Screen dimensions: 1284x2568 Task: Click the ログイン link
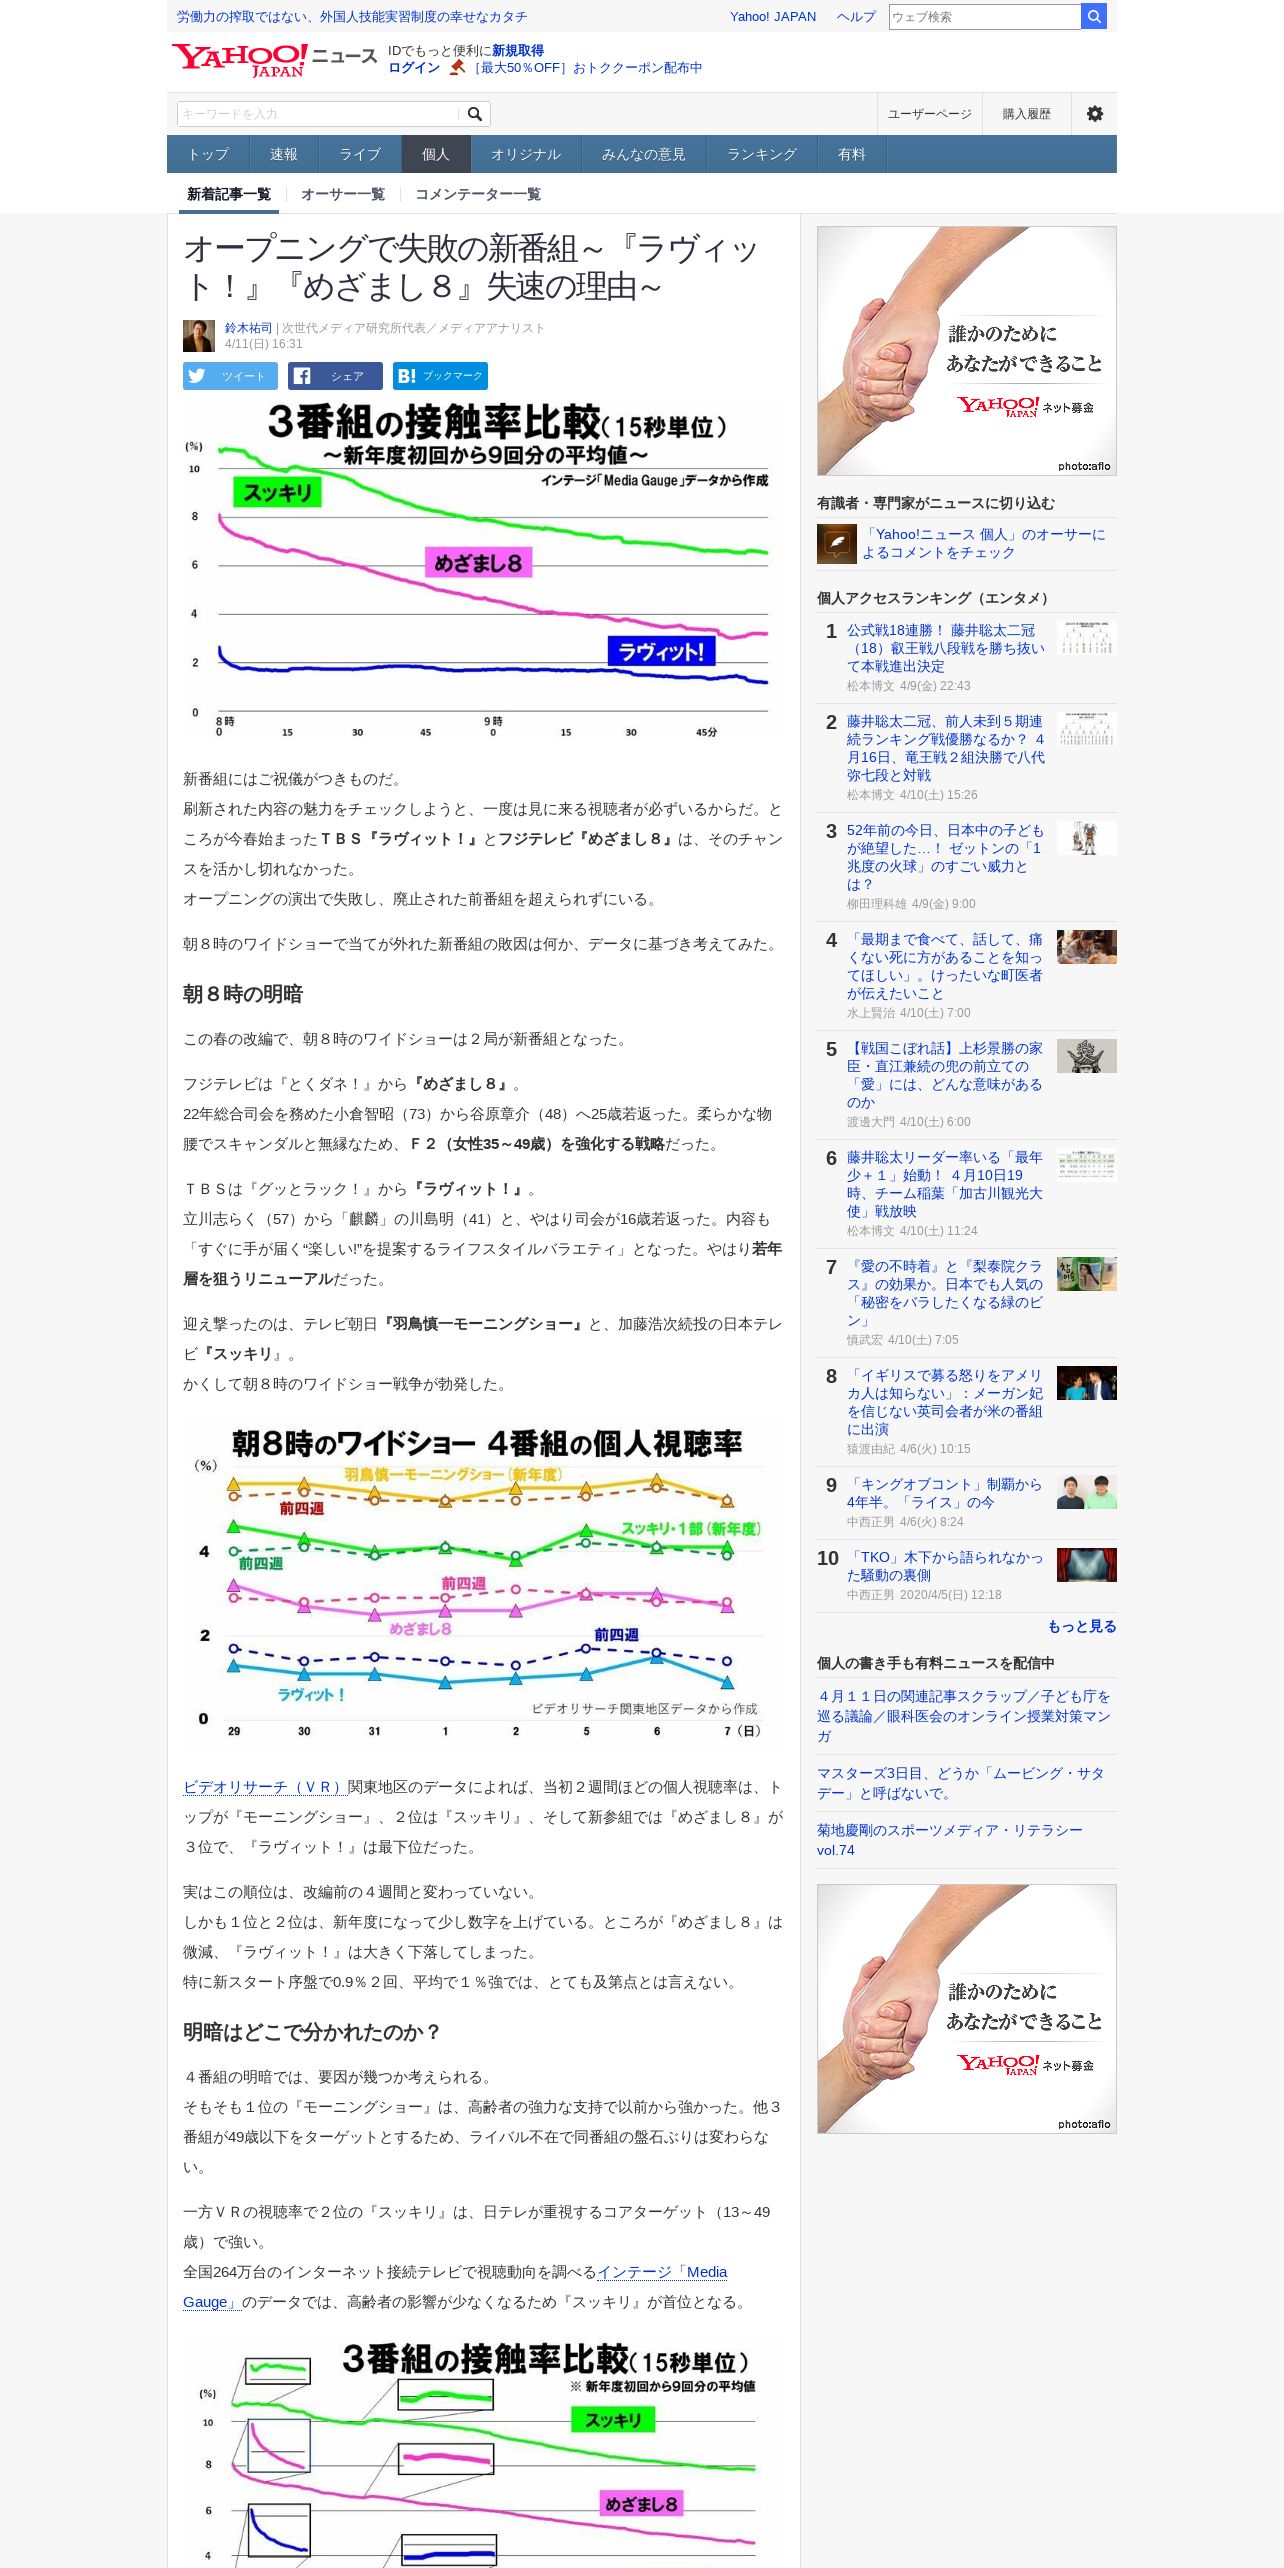click(x=414, y=68)
